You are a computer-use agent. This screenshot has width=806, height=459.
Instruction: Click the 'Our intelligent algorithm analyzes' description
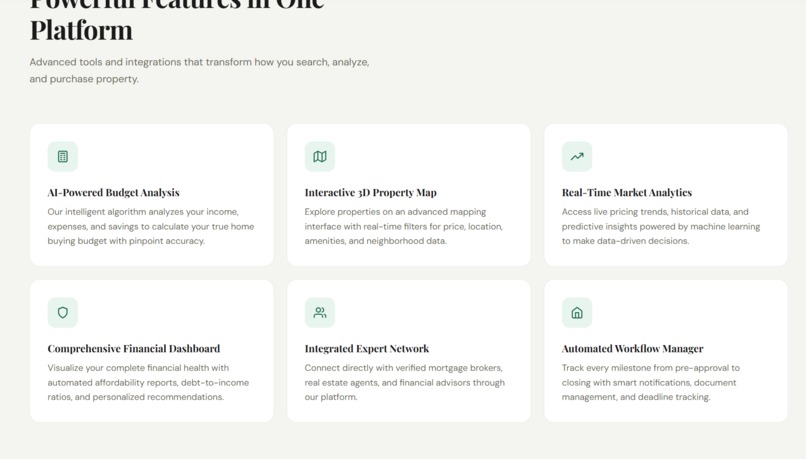coord(151,226)
